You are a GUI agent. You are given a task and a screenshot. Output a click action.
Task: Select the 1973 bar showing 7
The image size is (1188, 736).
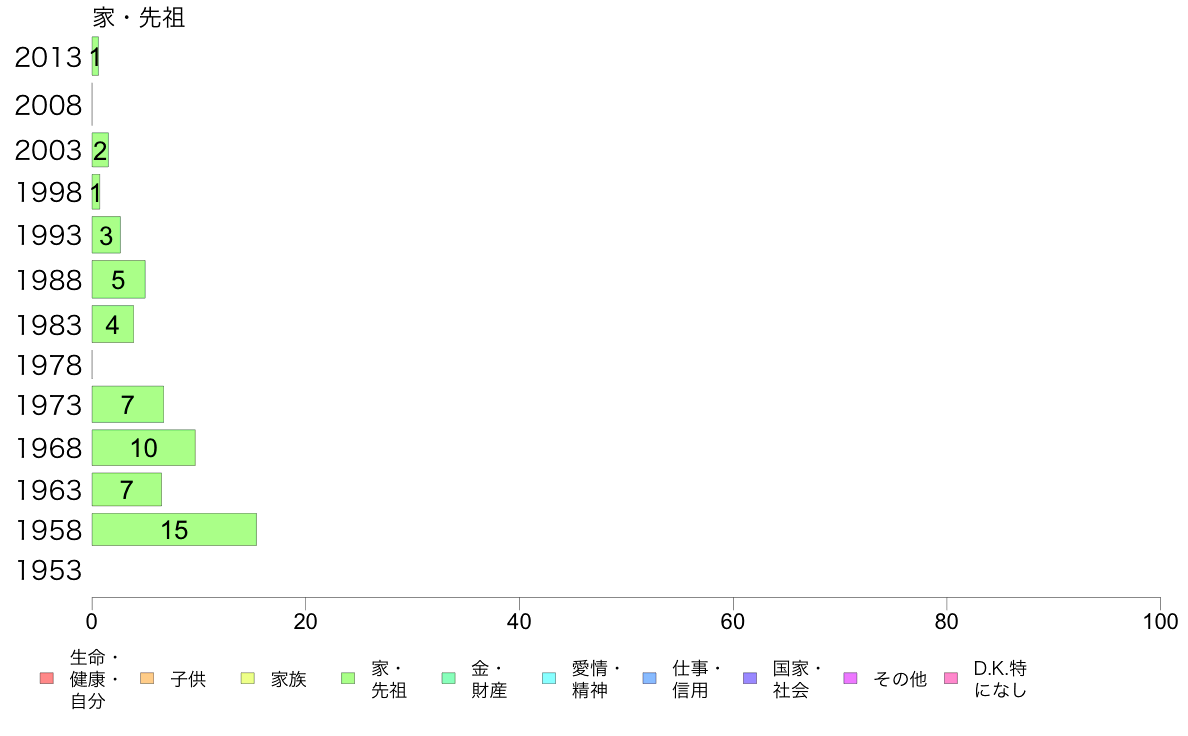tap(128, 405)
